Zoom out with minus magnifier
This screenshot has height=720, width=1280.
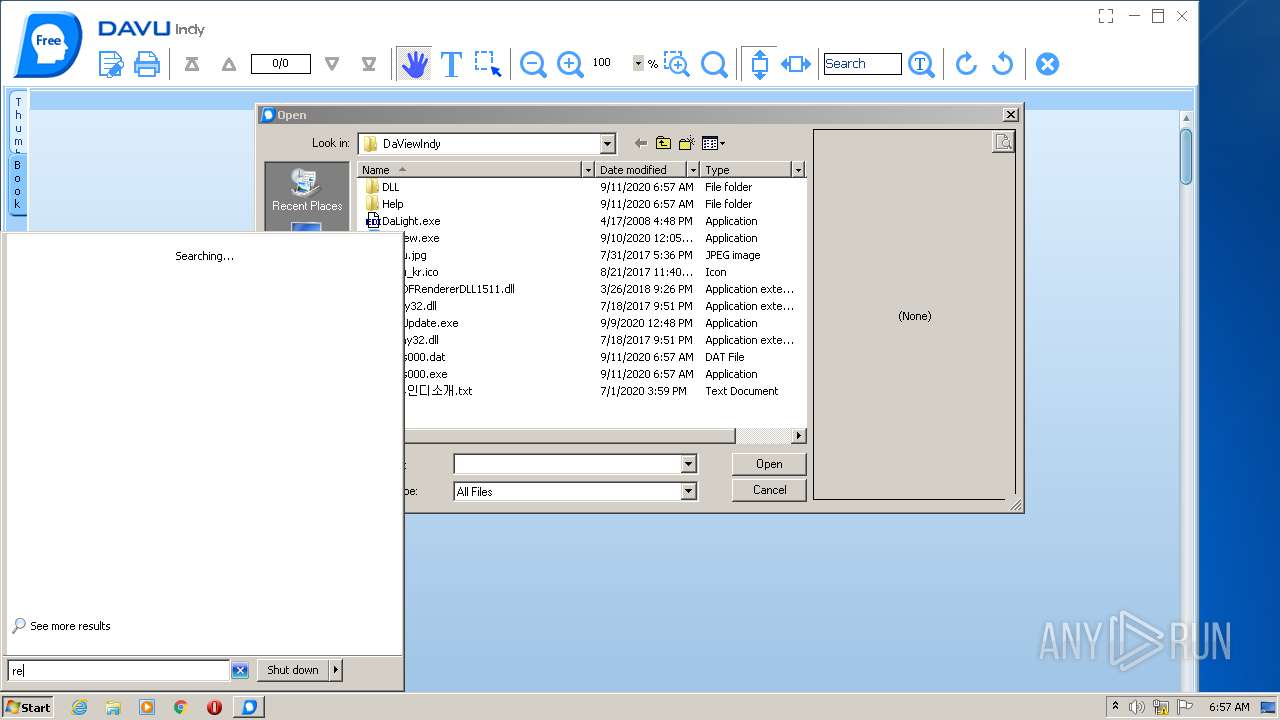533,64
